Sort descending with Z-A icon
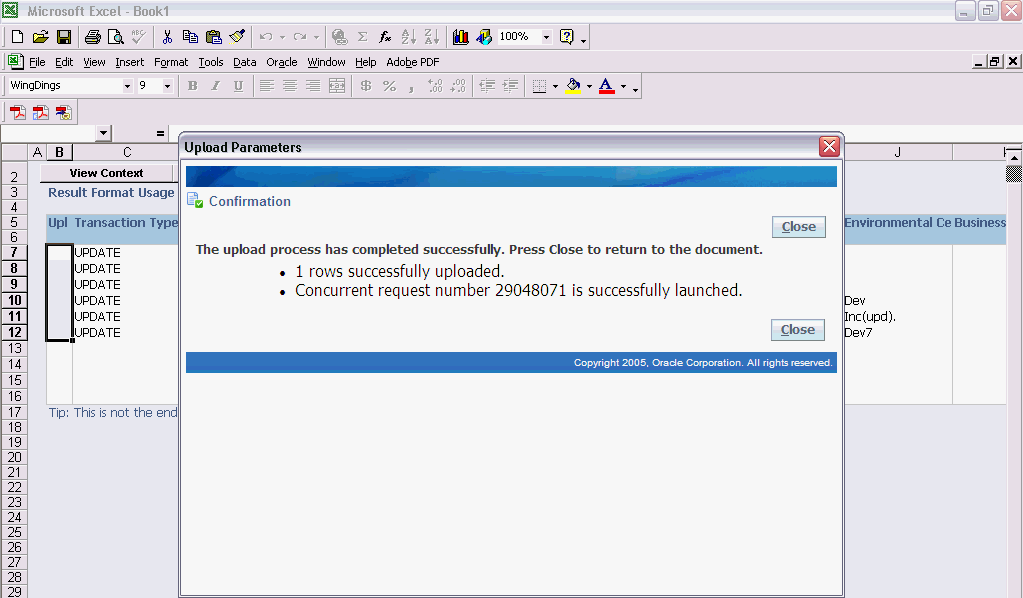The image size is (1023, 598). [x=431, y=37]
